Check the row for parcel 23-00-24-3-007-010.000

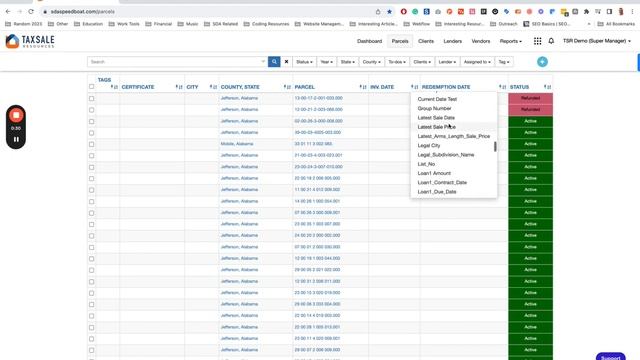click(x=91, y=167)
